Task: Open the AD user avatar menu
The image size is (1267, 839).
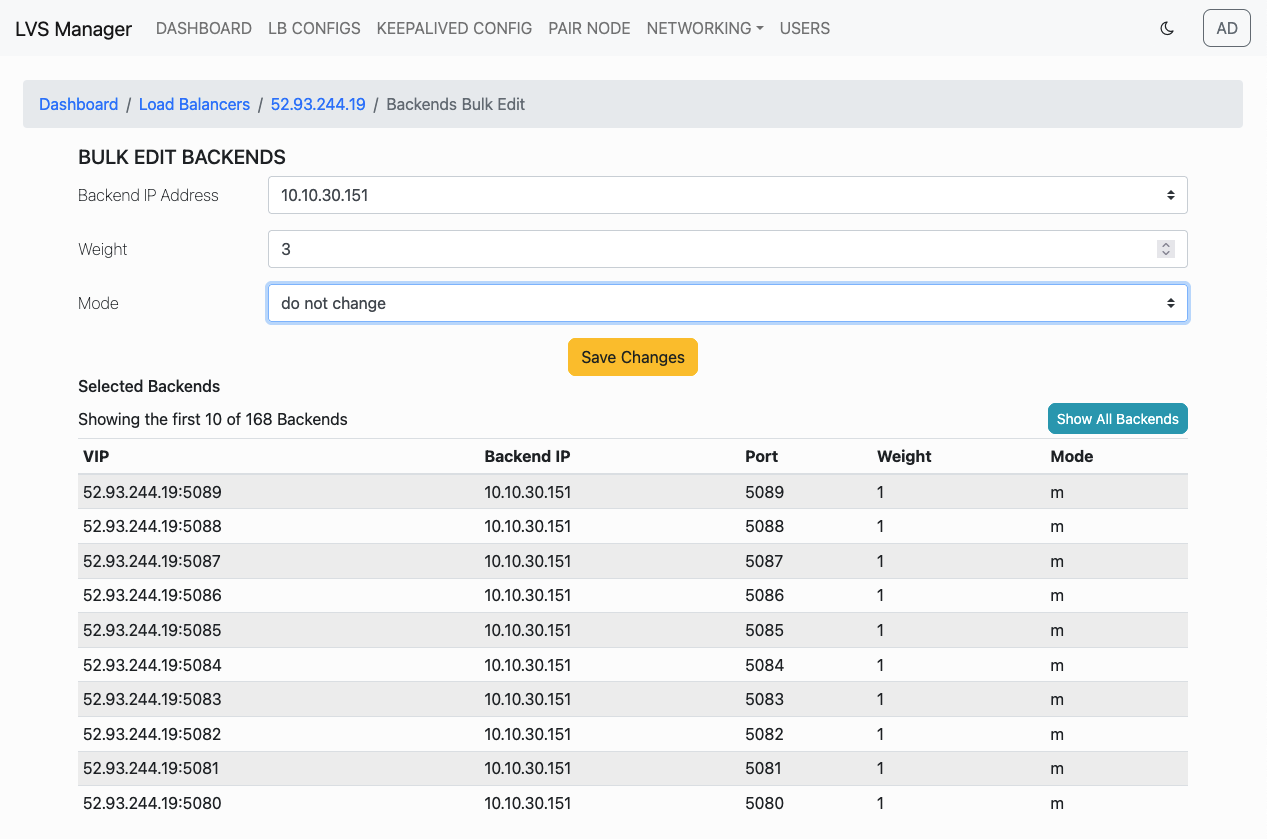Action: click(1227, 28)
